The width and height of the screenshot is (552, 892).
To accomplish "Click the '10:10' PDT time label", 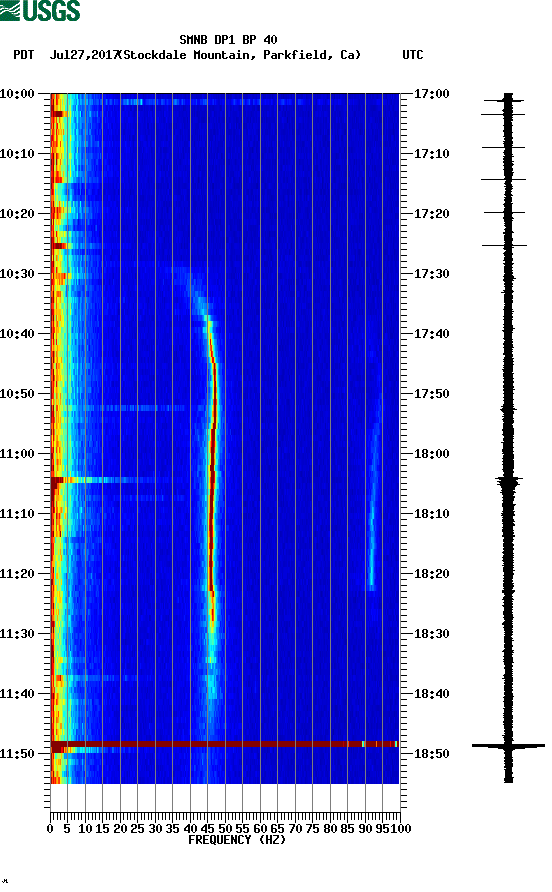I will point(17,154).
